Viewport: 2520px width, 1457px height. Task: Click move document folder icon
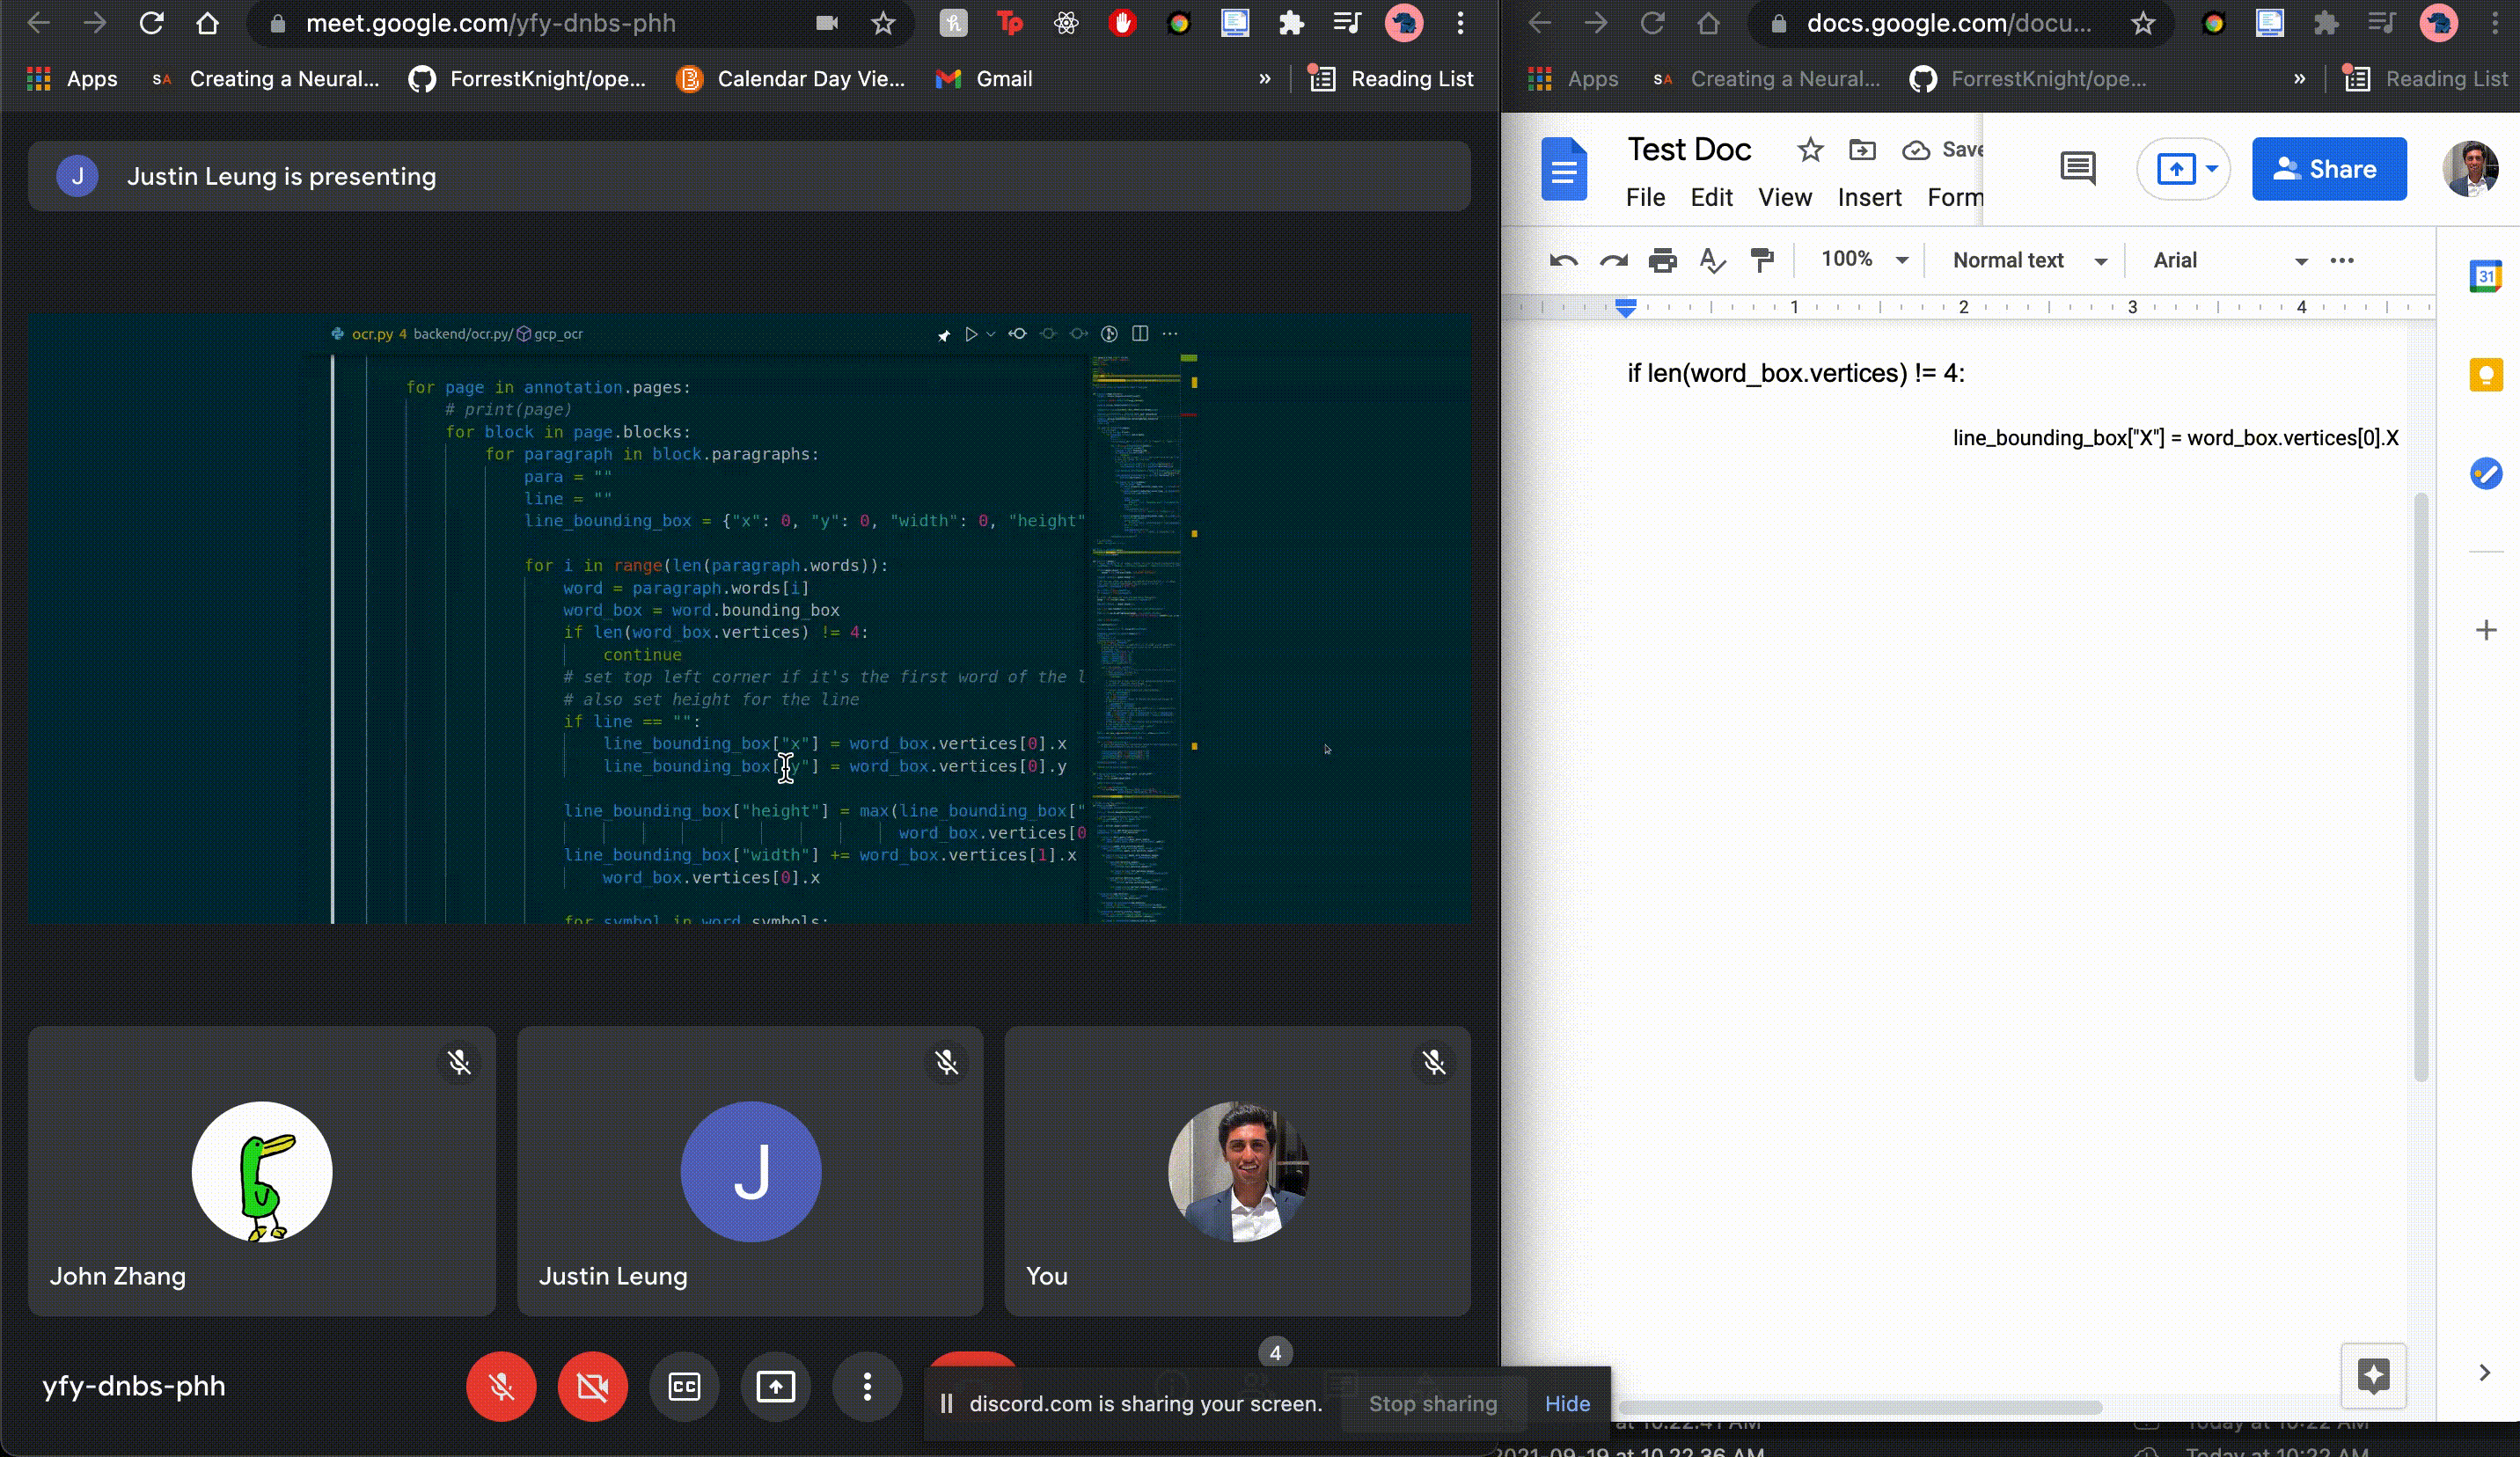[x=1862, y=150]
